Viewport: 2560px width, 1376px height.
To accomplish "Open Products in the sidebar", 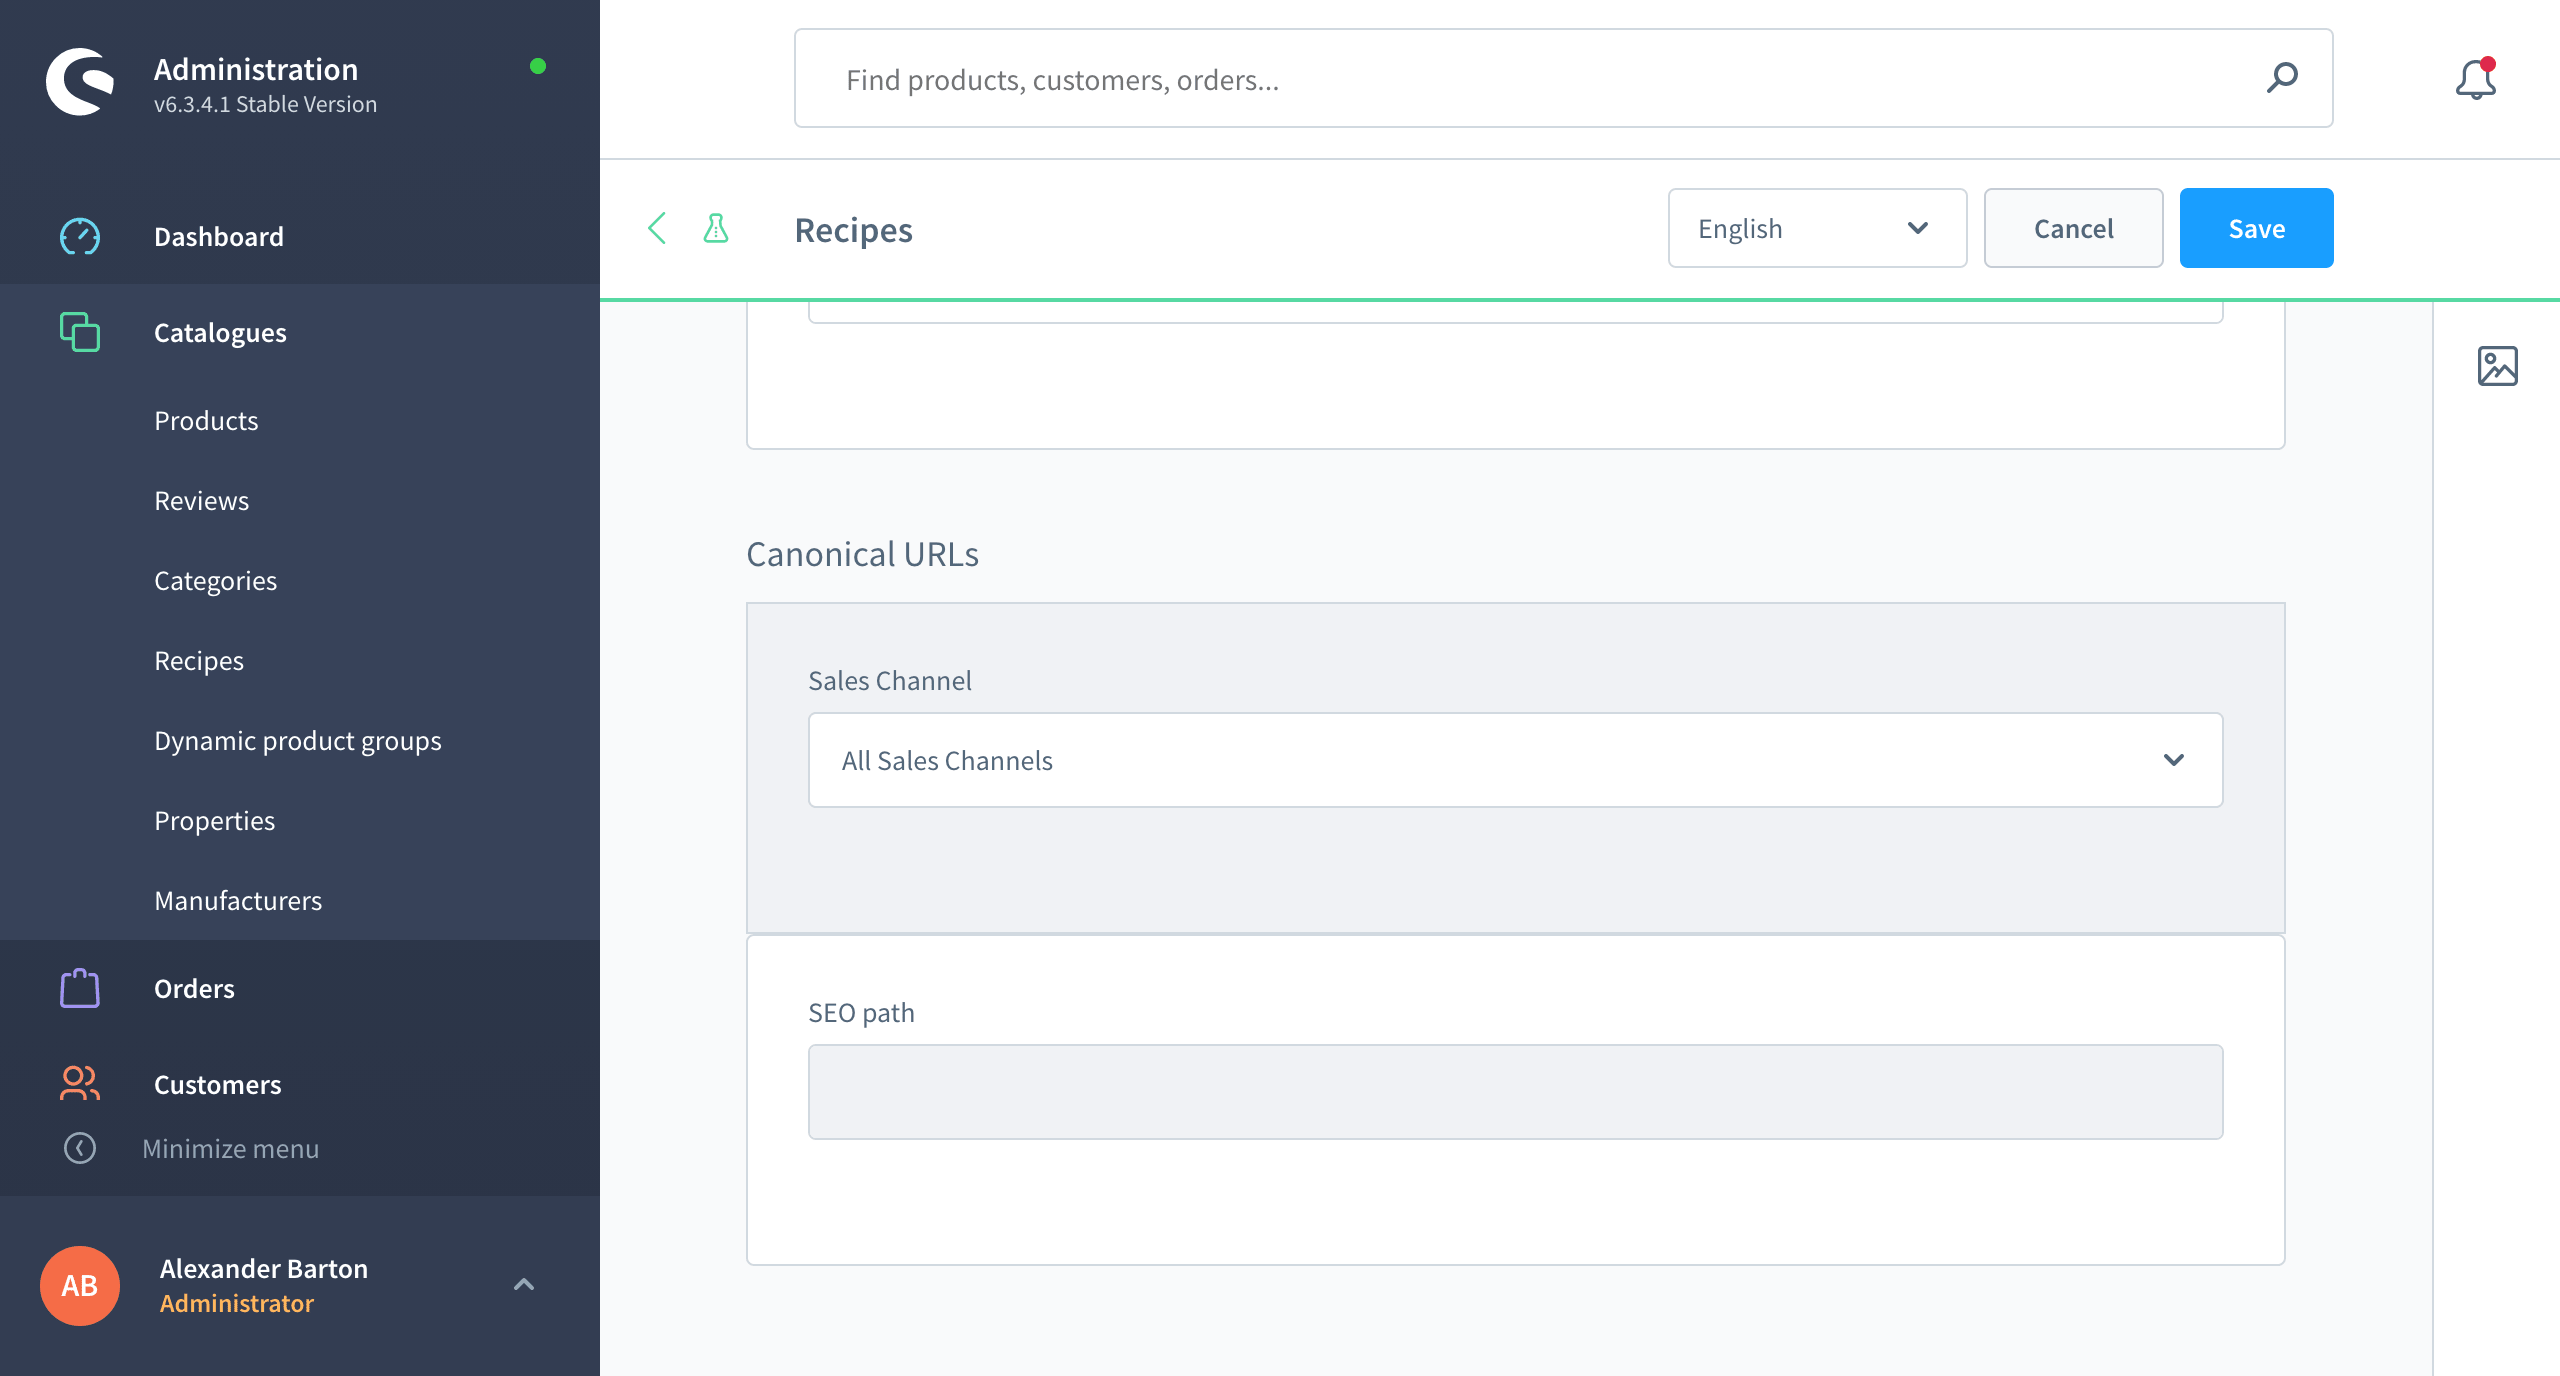I will [206, 420].
